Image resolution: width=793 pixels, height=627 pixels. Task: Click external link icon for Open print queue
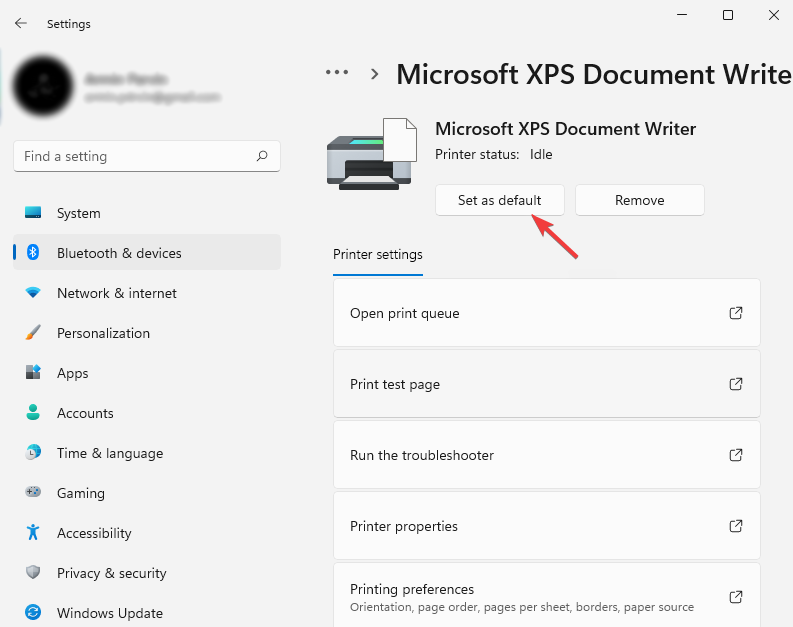coord(736,313)
